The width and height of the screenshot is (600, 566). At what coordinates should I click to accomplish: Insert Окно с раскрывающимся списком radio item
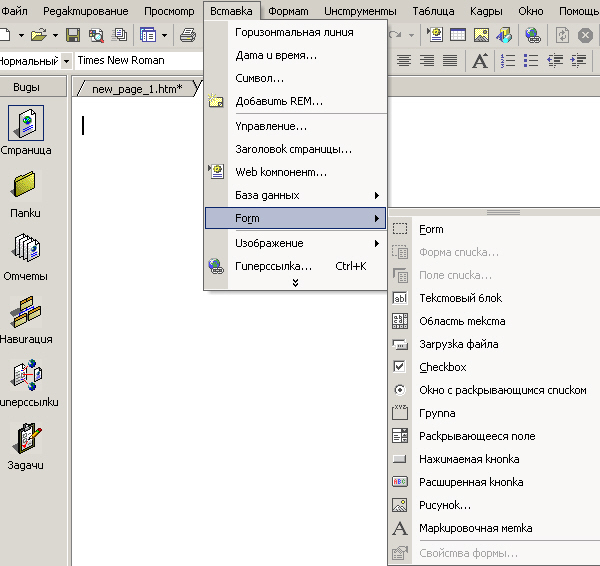(x=502, y=390)
